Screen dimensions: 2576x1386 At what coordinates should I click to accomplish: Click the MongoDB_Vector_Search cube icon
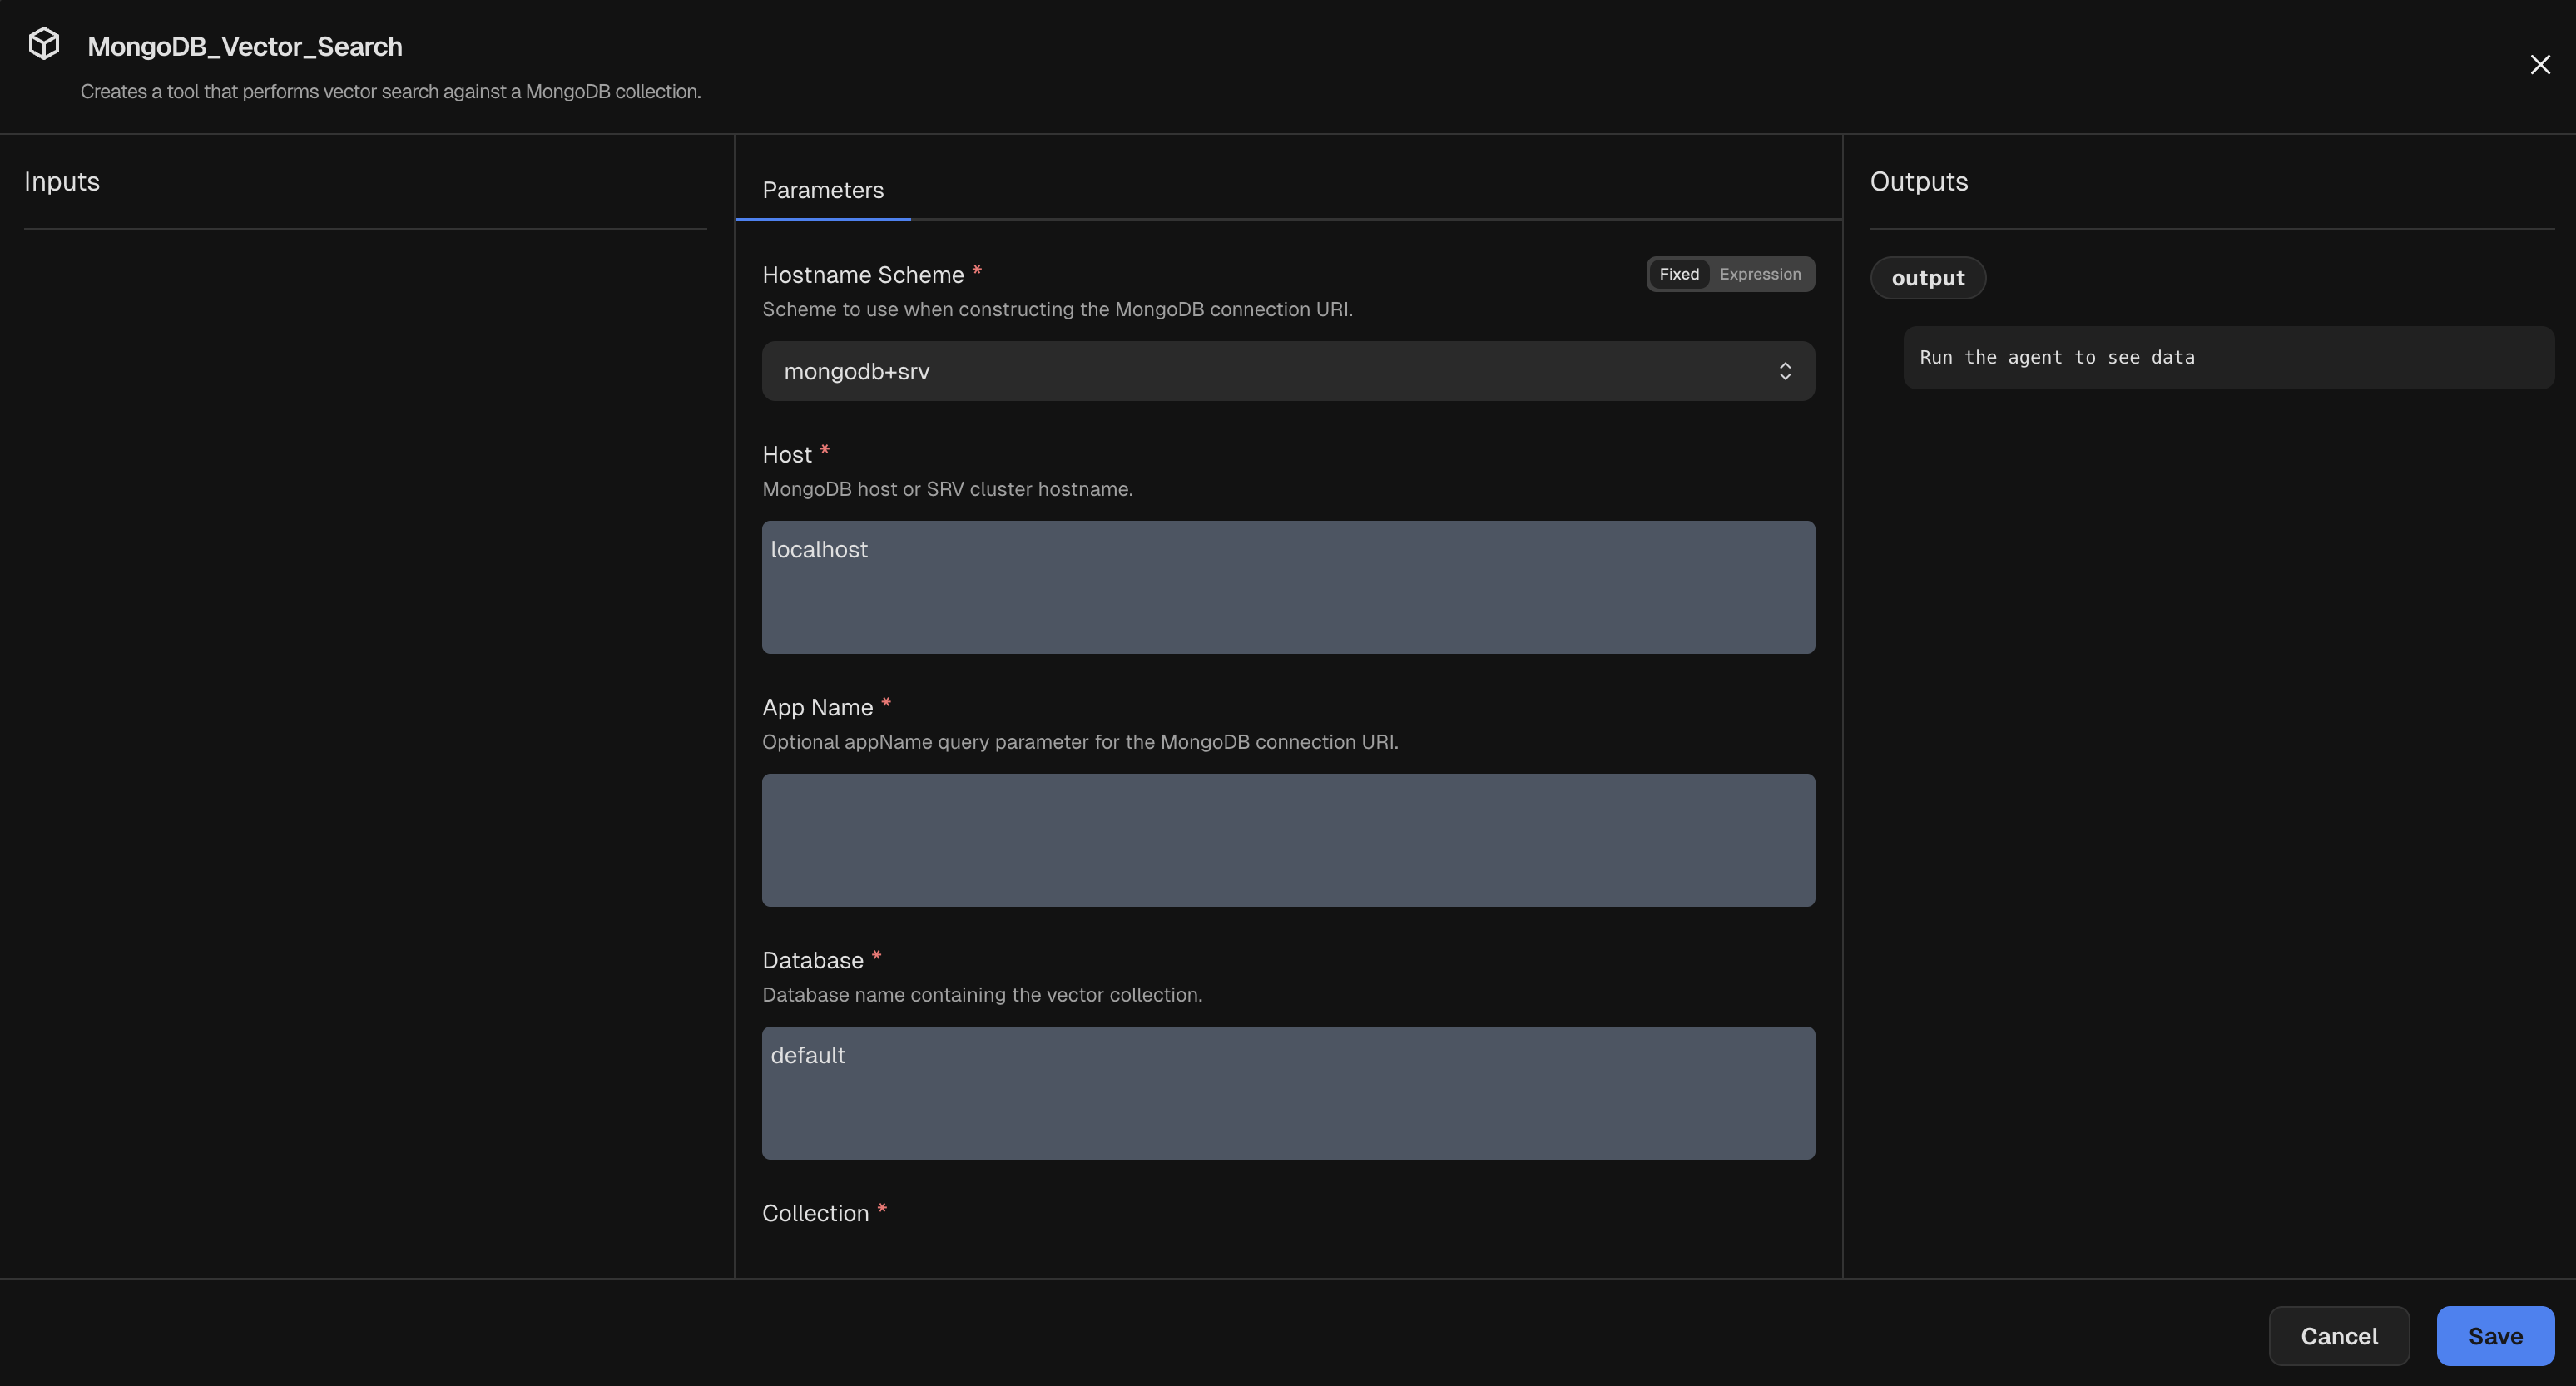tap(44, 43)
